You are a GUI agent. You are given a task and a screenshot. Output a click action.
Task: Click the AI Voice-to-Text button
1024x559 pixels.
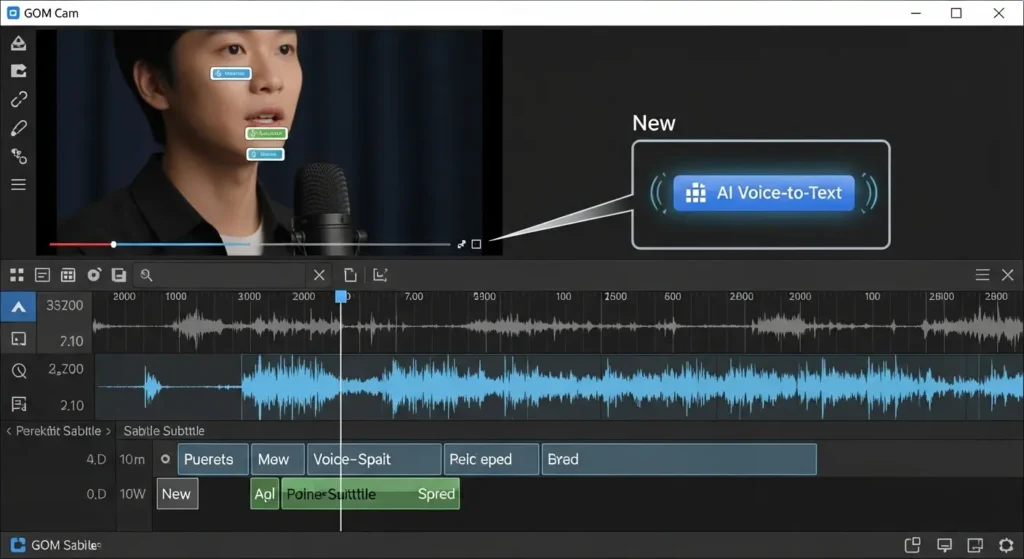click(764, 193)
